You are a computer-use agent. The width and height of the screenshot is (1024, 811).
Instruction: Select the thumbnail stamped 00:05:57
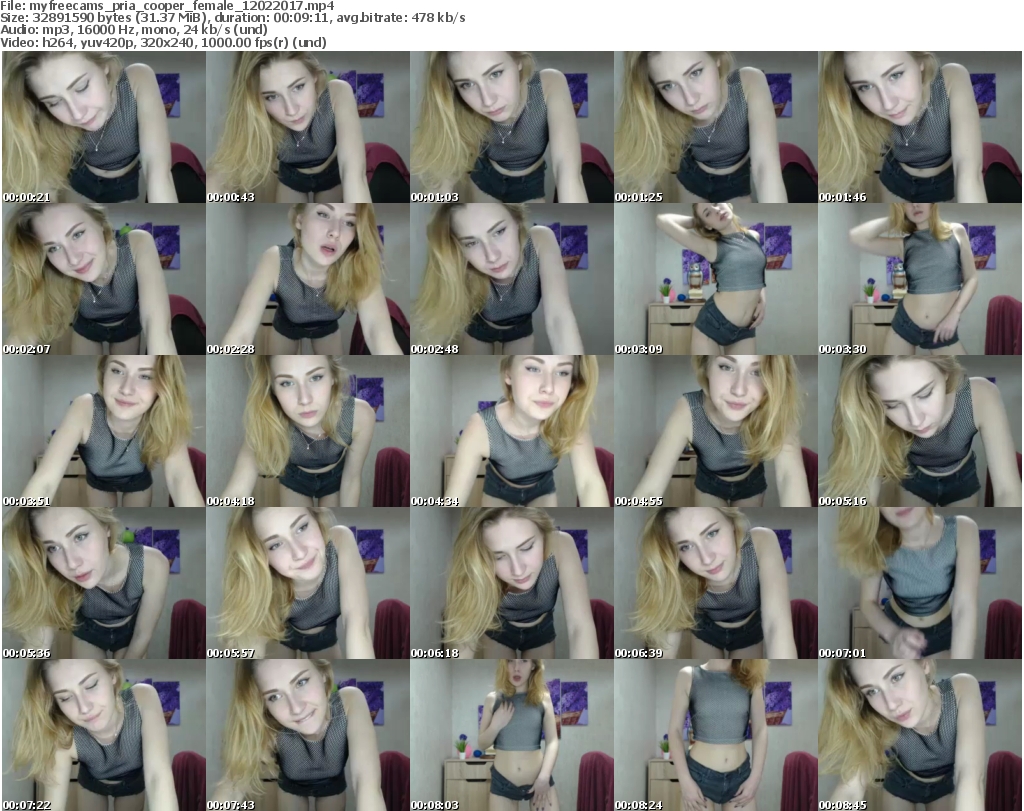(x=308, y=583)
